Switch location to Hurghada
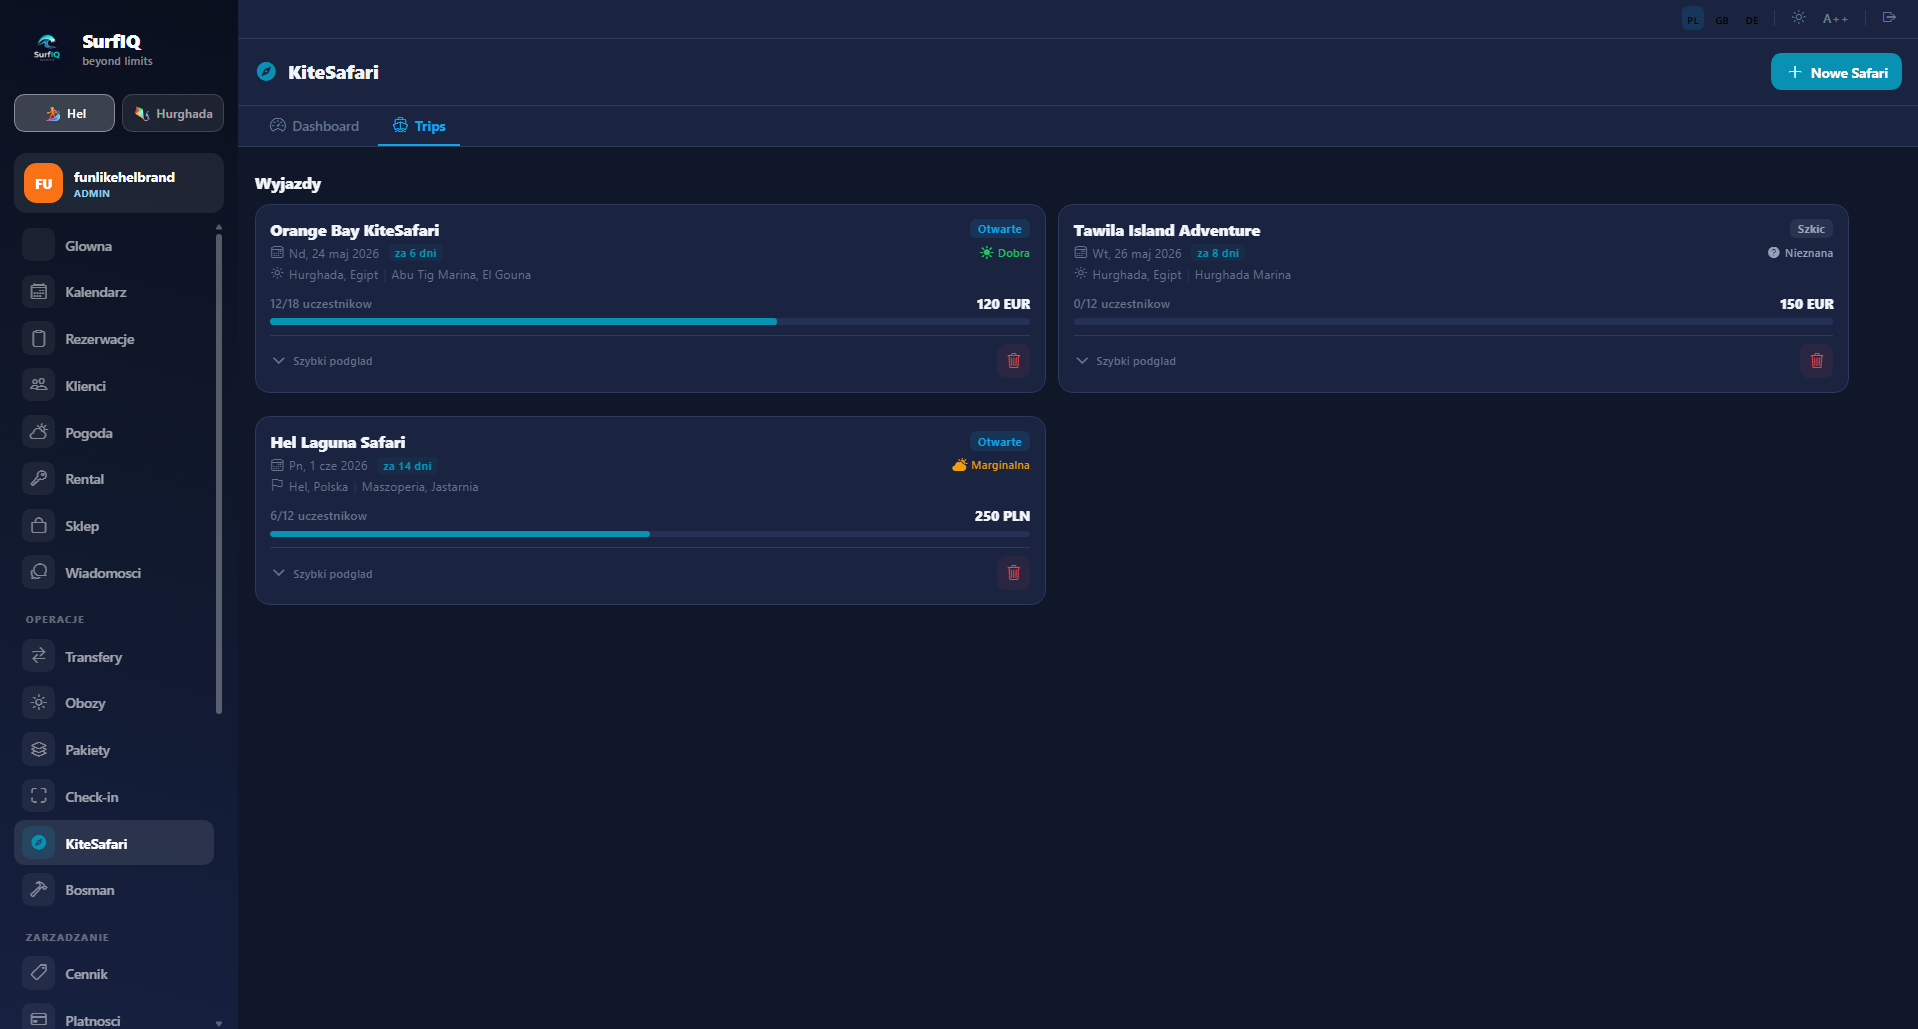 (173, 113)
